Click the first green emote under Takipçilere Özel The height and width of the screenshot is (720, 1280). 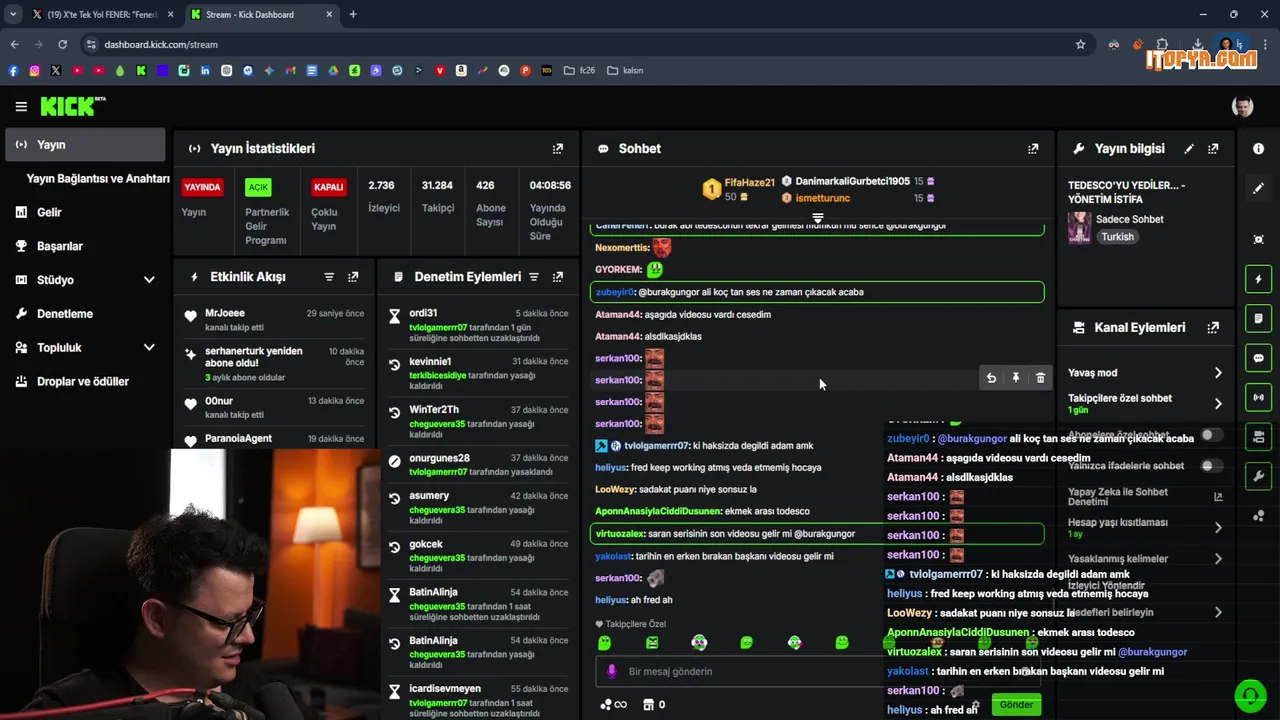(x=604, y=643)
